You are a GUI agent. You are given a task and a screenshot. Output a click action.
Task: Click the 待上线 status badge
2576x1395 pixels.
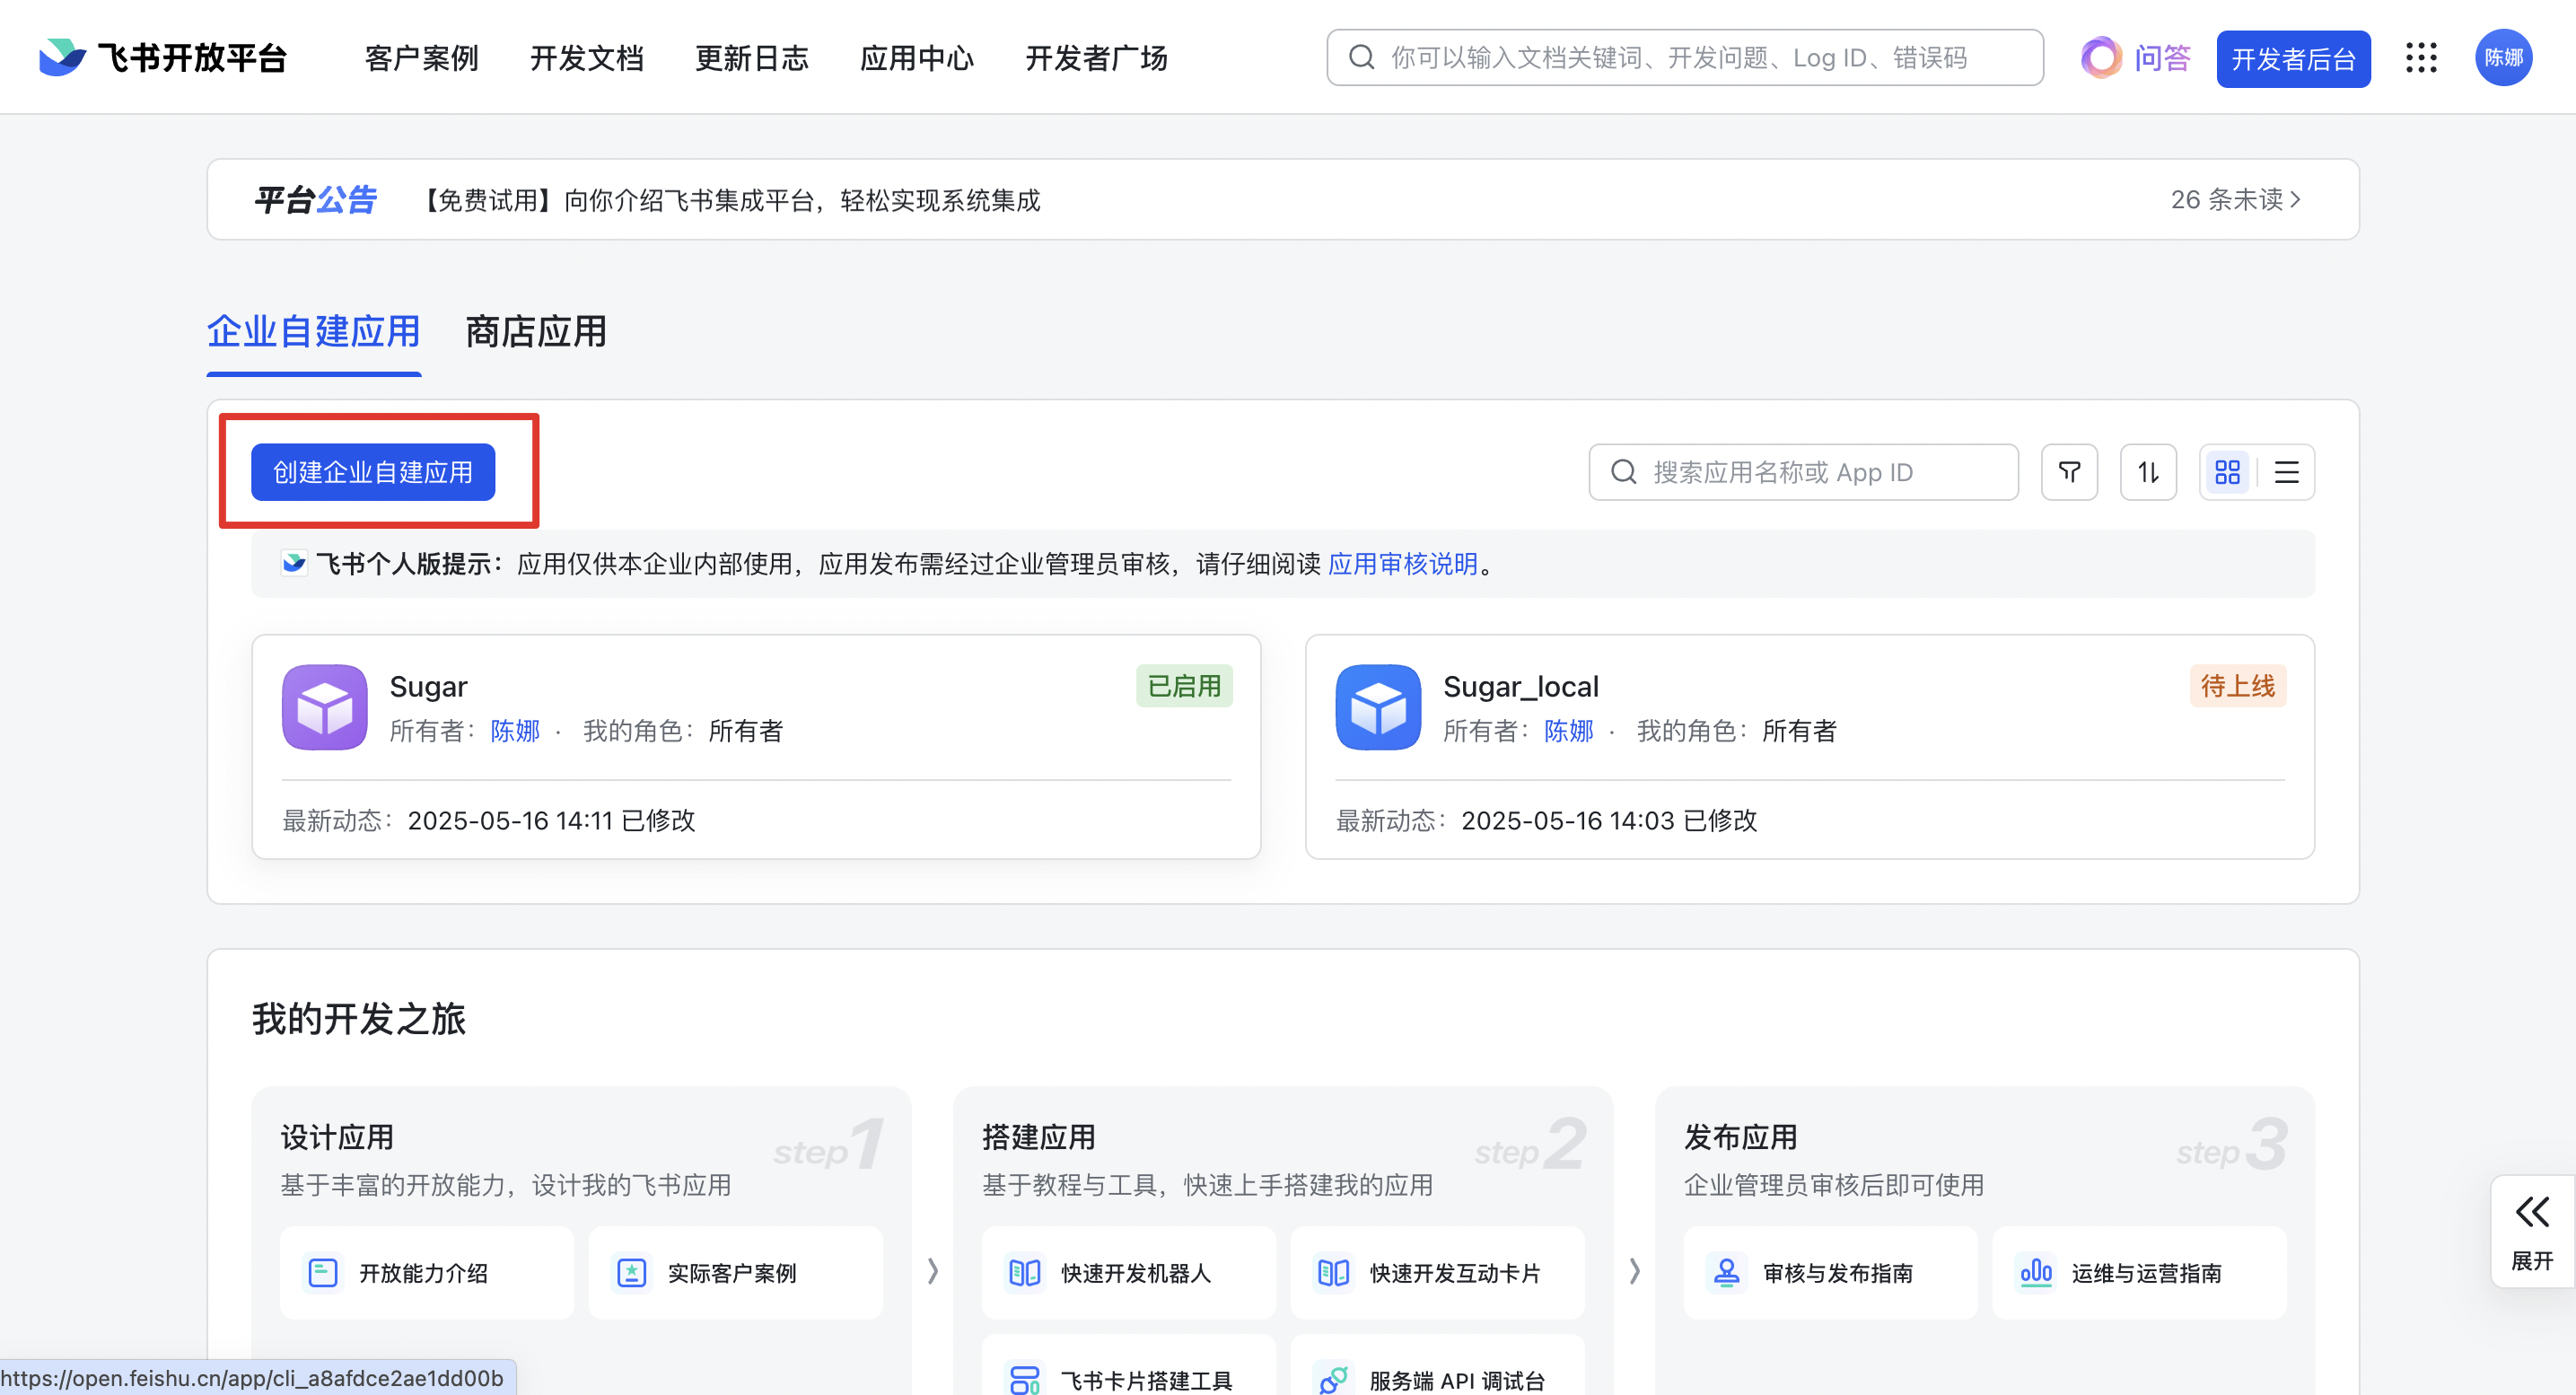(x=2237, y=686)
